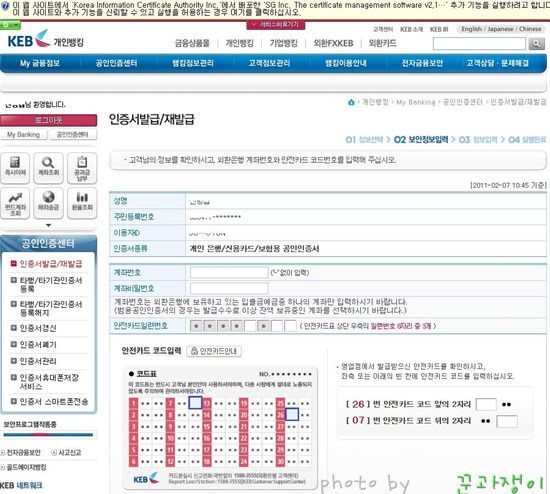Image resolution: width=550 pixels, height=494 pixels.
Task: Open 인증서폐기 in the sidebar menu
Action: point(38,345)
